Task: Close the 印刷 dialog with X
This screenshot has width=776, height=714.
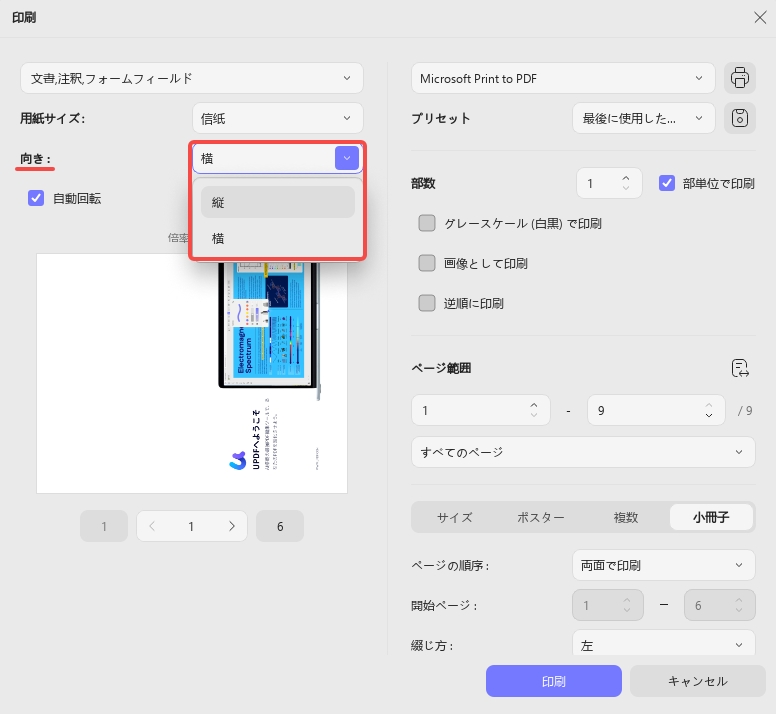Action: pos(760,18)
